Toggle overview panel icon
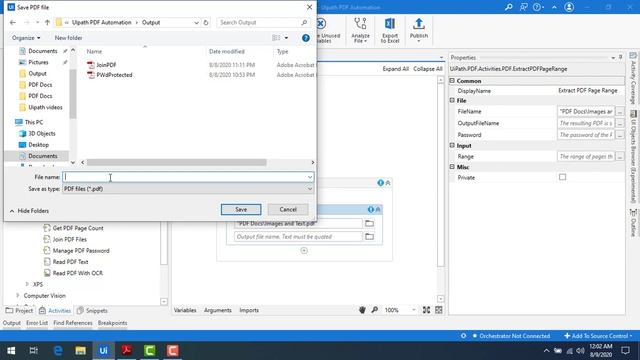 coord(439,310)
